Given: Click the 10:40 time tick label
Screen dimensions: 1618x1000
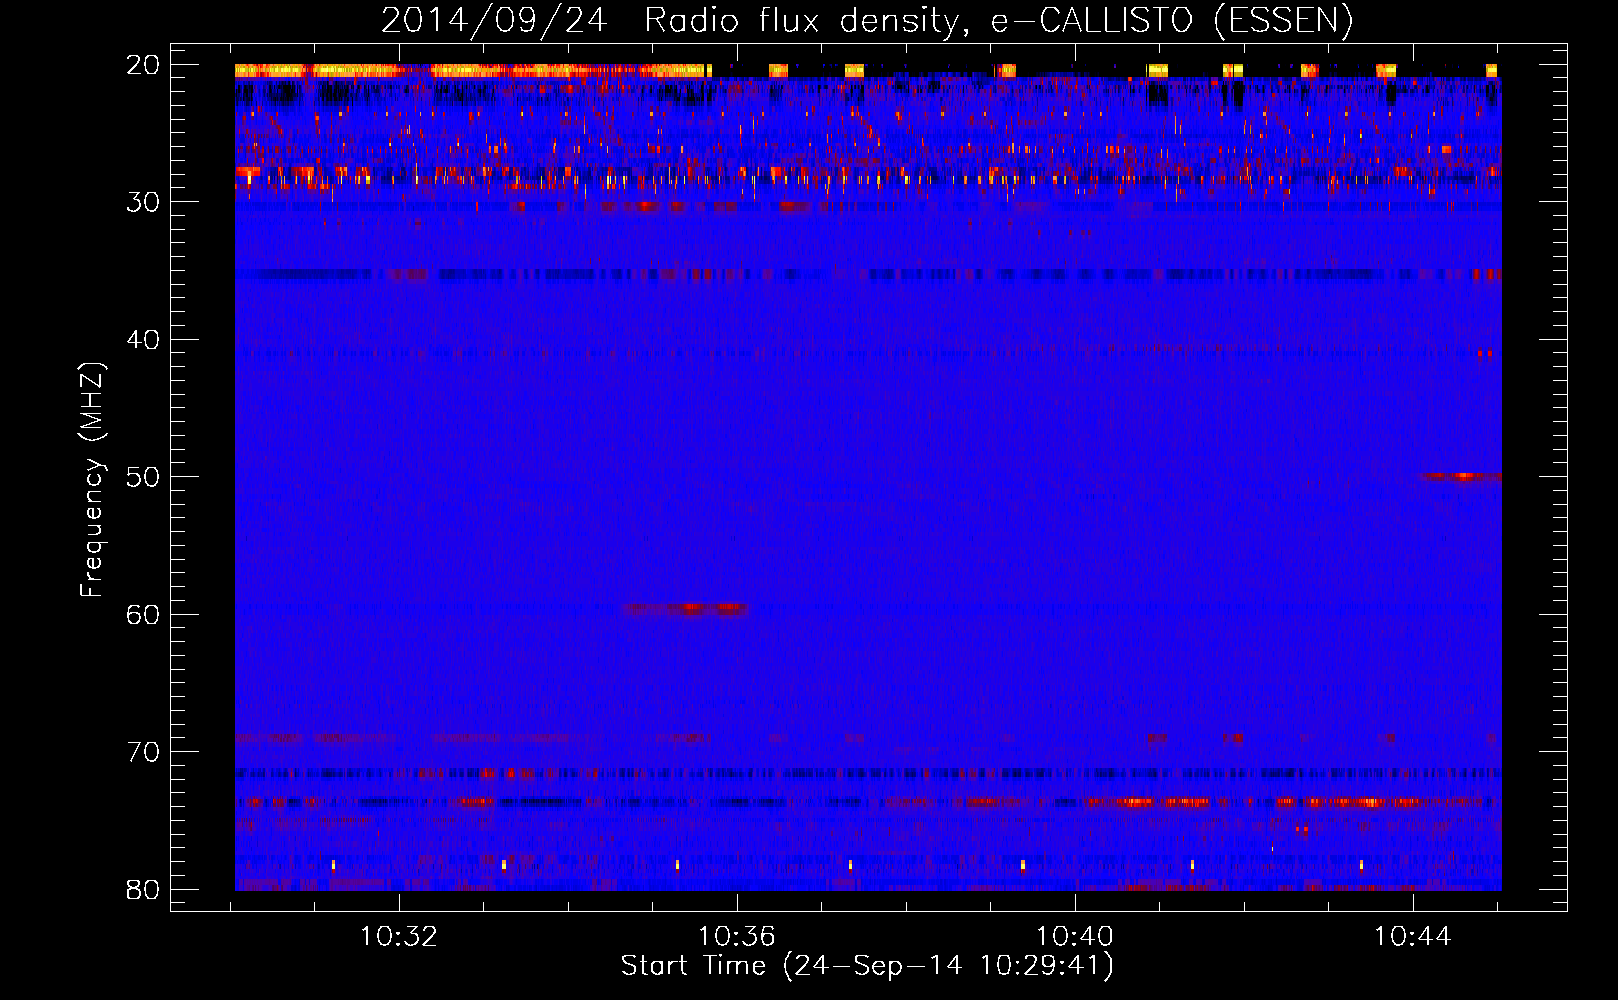Looking at the screenshot, I should pos(1075,937).
